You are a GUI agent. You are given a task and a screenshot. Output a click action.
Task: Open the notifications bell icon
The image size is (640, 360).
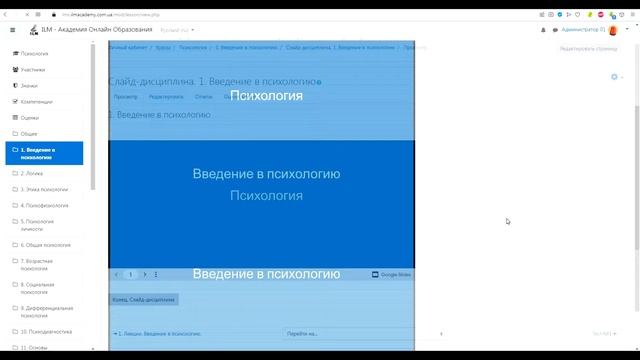543,30
